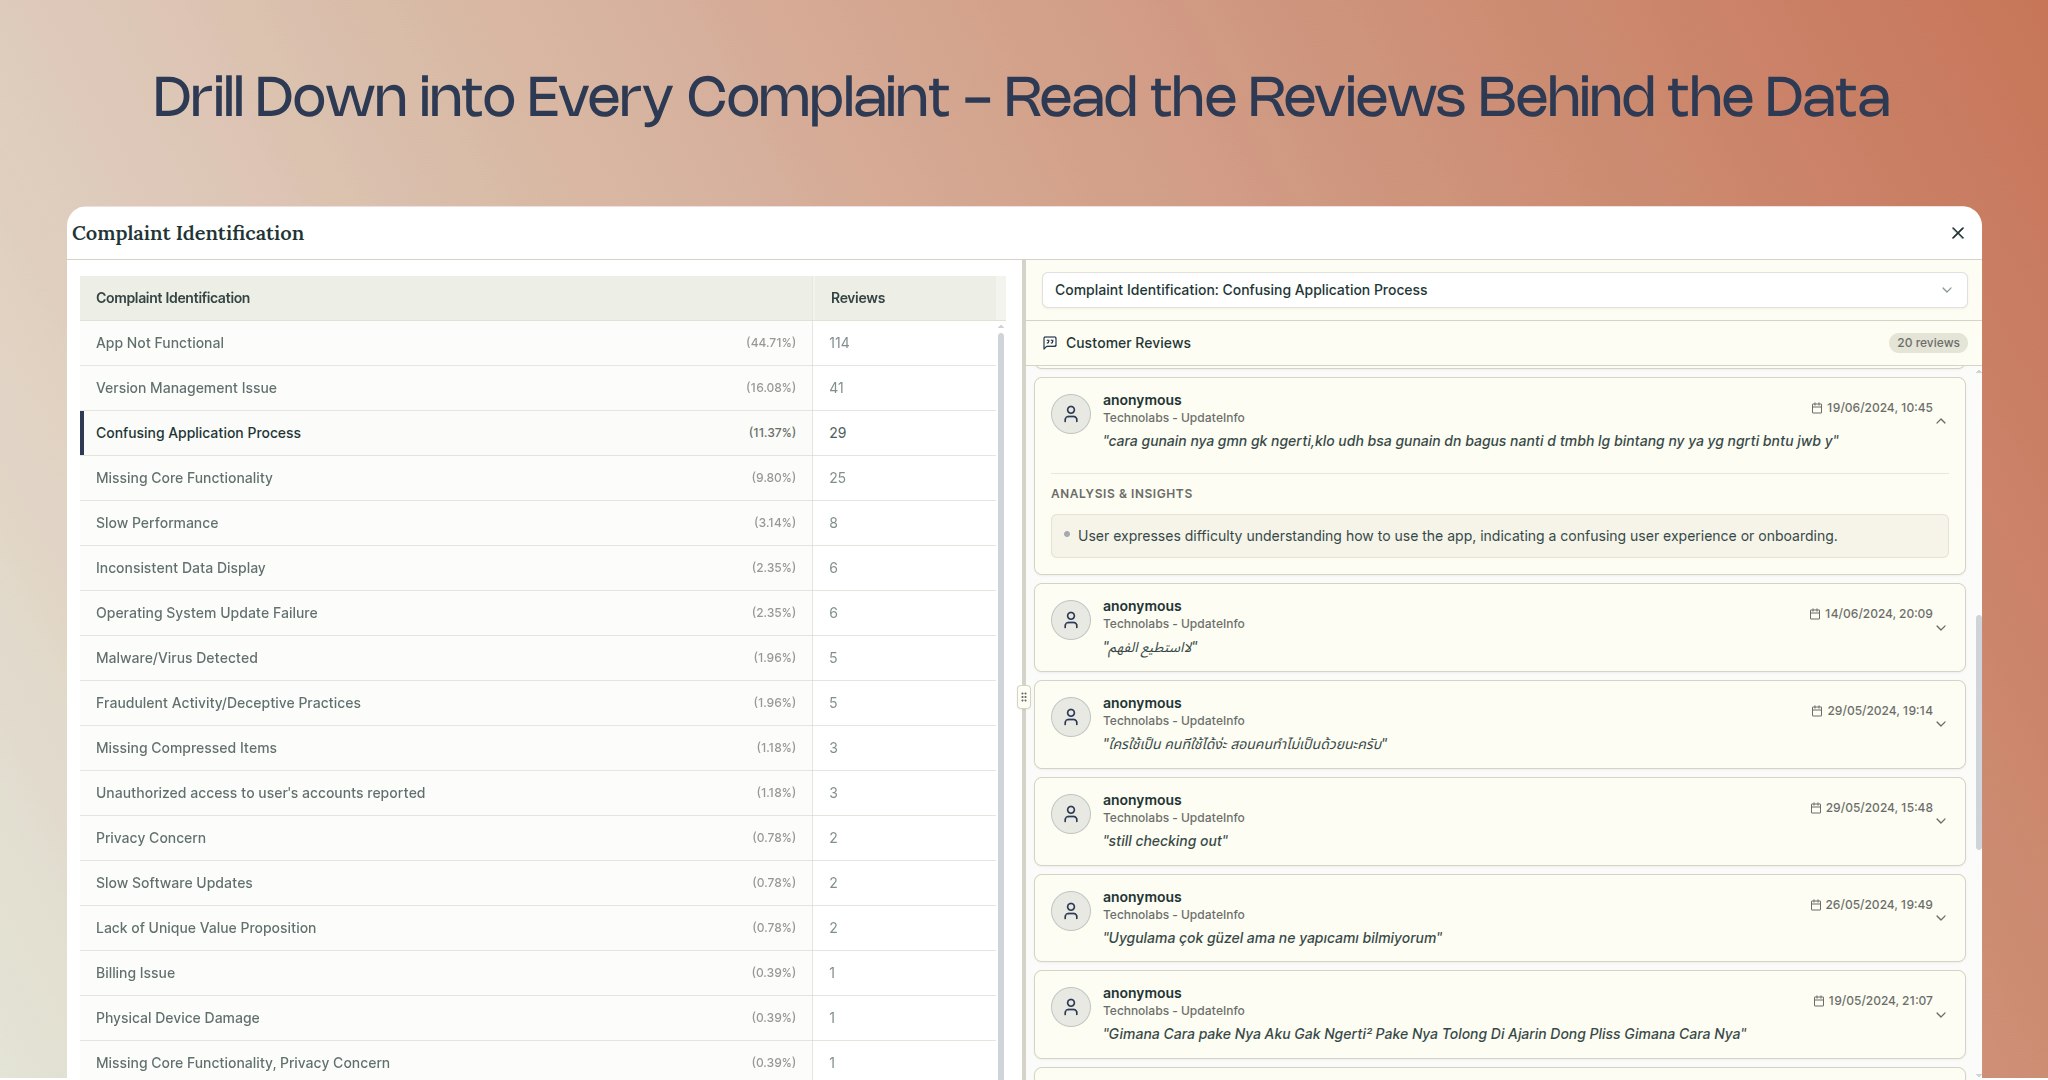Expand the 'still checking out' review
The width and height of the screenshot is (2048, 1080).
coord(1940,821)
